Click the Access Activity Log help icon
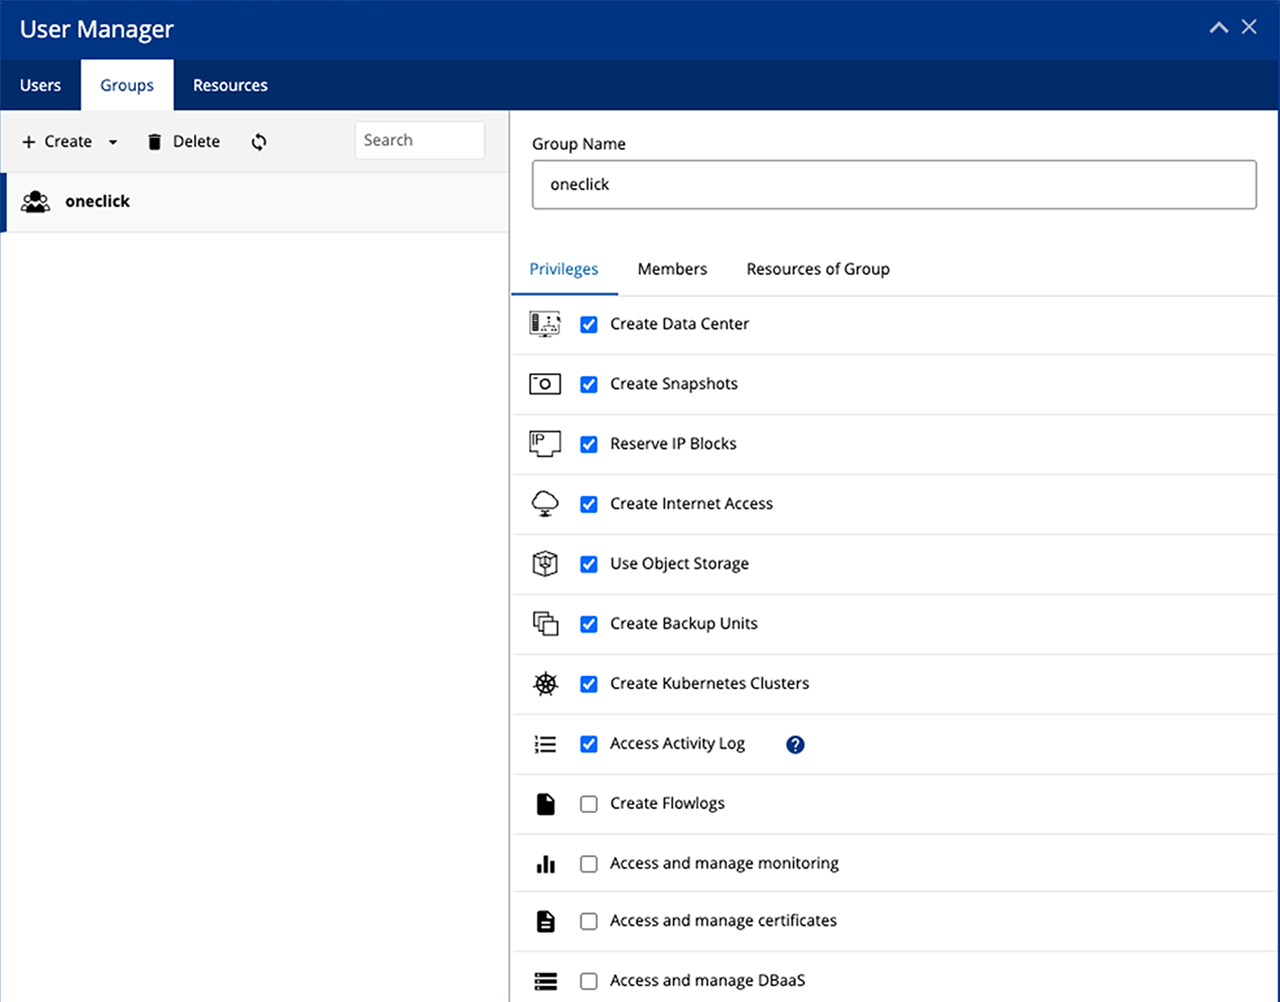Screen dimensions: 1280x1002 pos(795,744)
